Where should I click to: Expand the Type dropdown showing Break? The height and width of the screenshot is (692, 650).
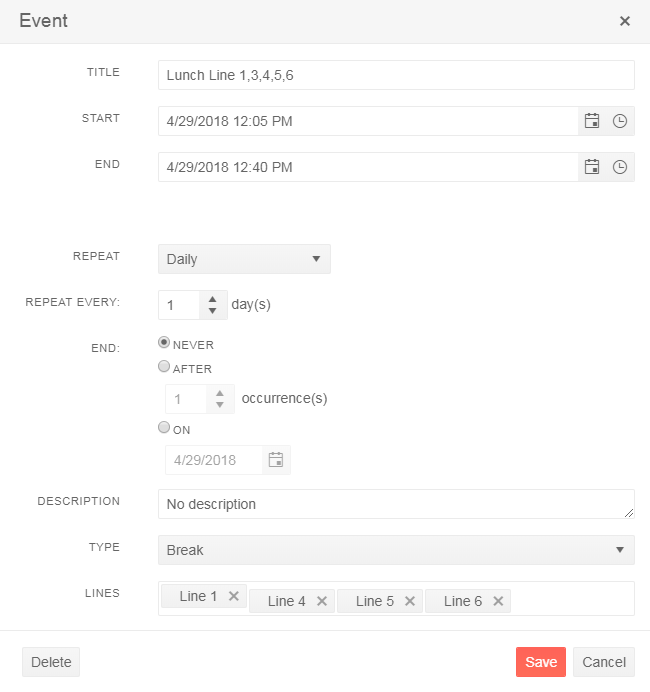pos(396,550)
